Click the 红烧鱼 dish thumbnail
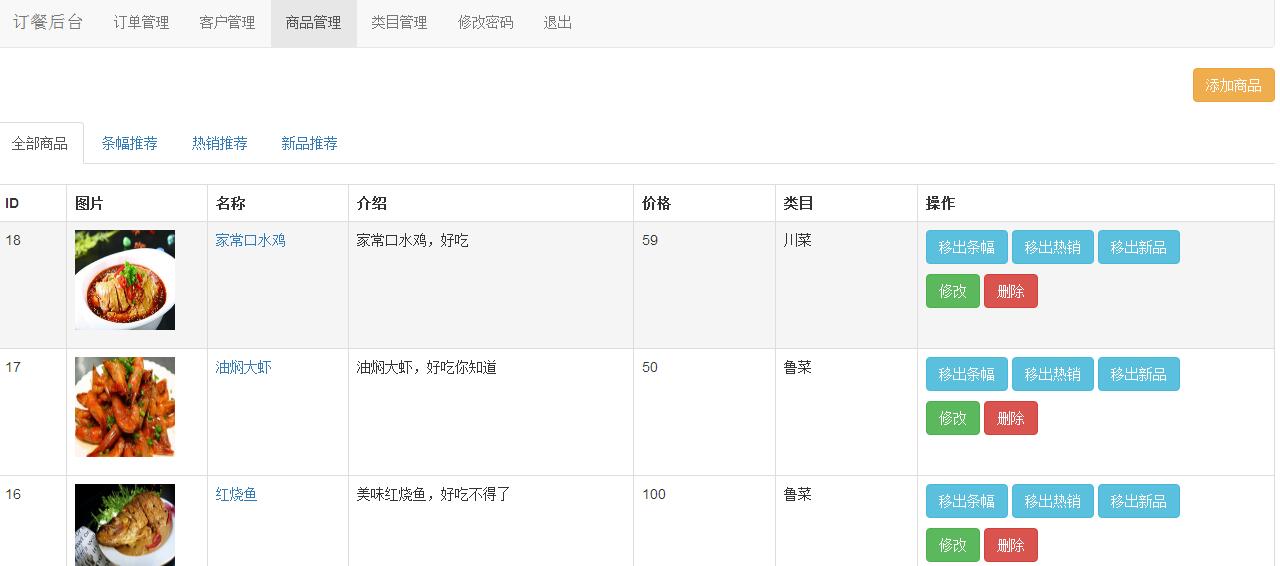 [125, 525]
